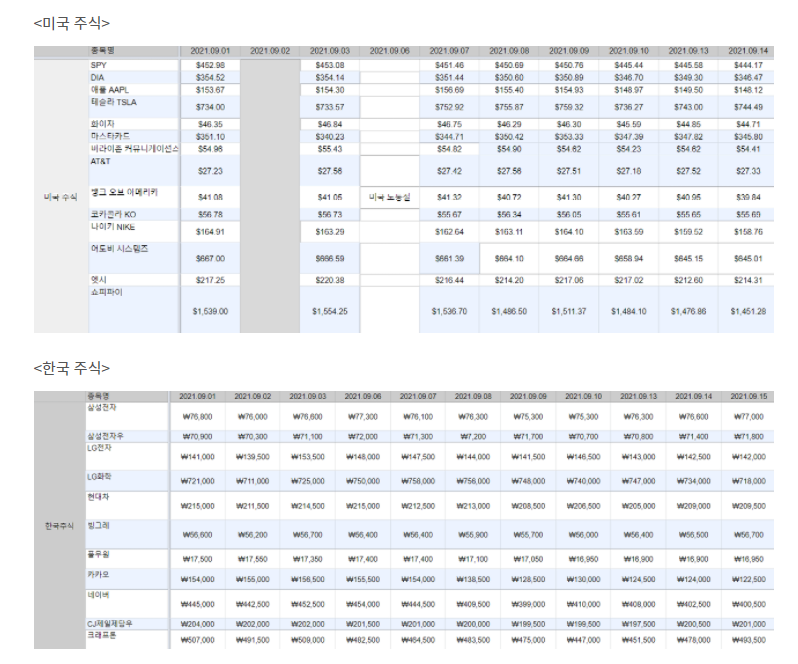Image resolution: width=798 pixels, height=664 pixels.
Task: Select the 쇼피파이 row label
Action: click(106, 292)
